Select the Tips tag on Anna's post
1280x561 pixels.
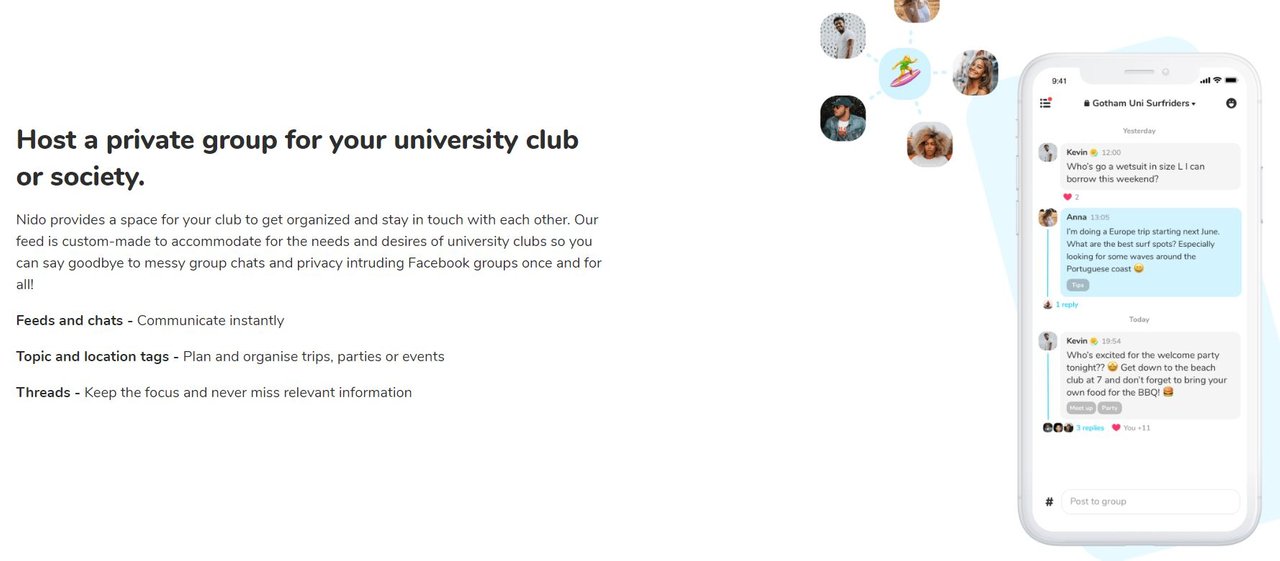click(1077, 285)
